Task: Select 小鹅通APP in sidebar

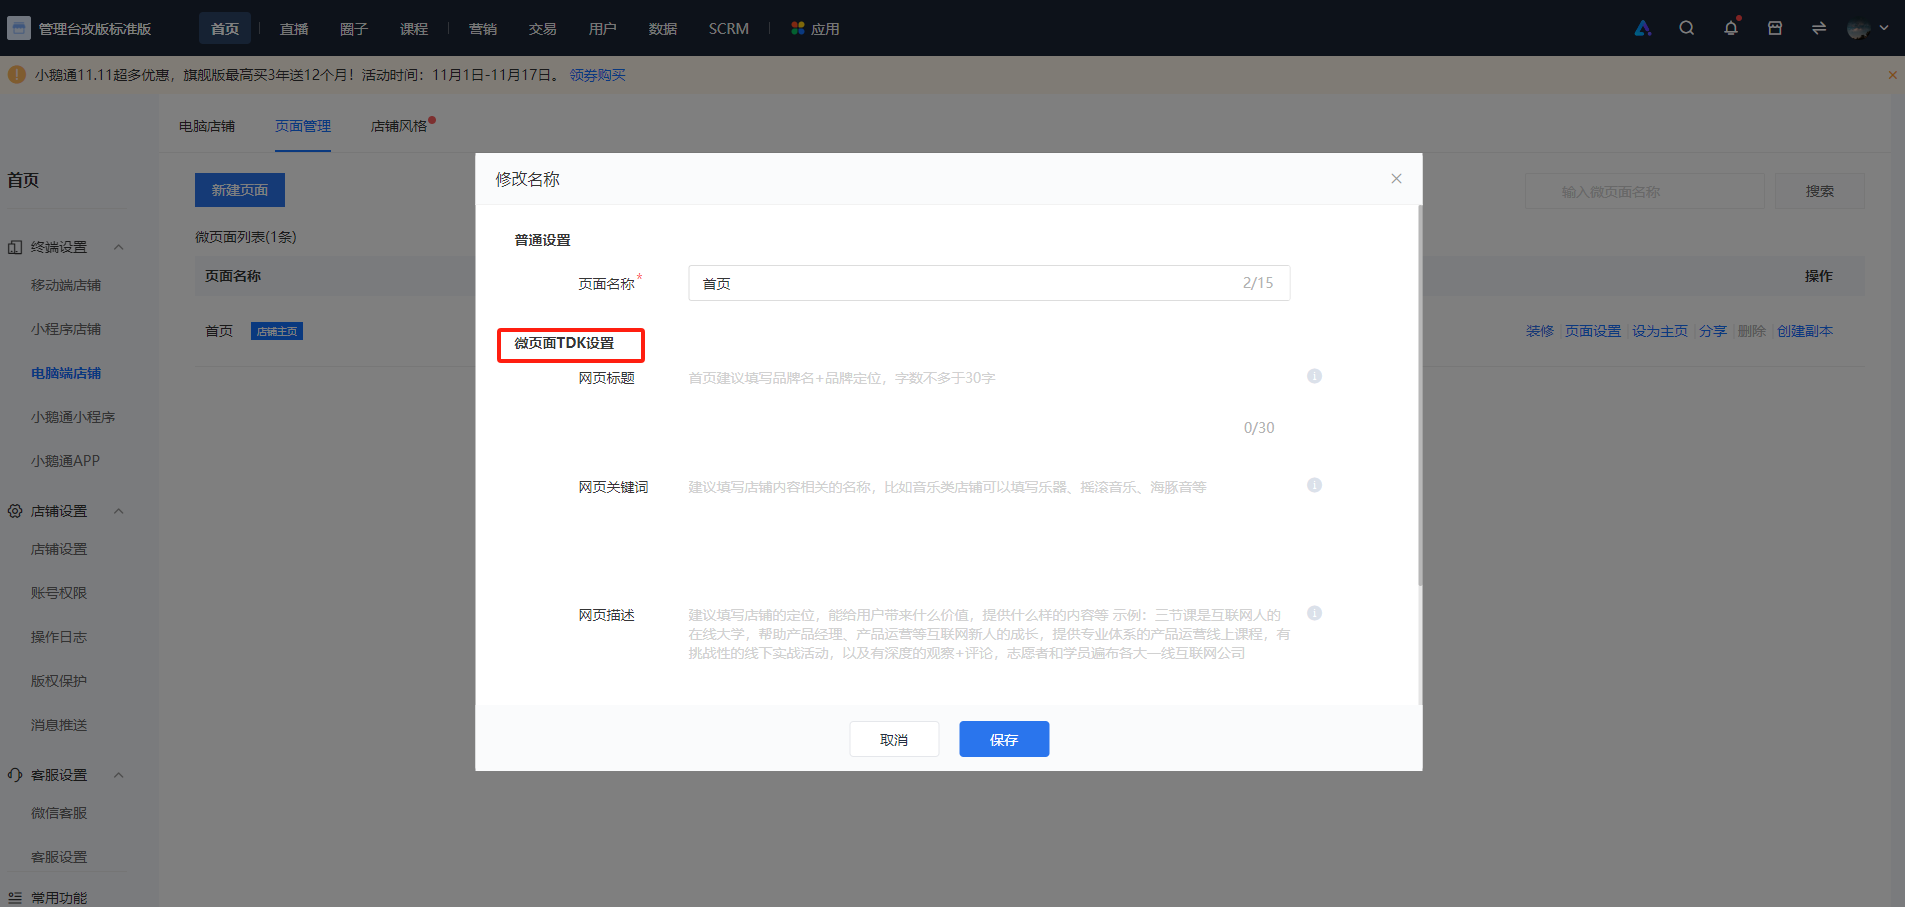Action: point(65,461)
